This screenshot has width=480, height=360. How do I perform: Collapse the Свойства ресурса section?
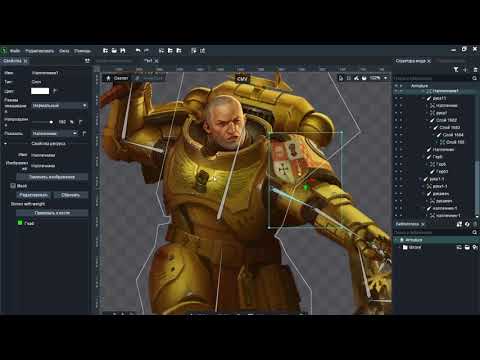click(x=6, y=144)
